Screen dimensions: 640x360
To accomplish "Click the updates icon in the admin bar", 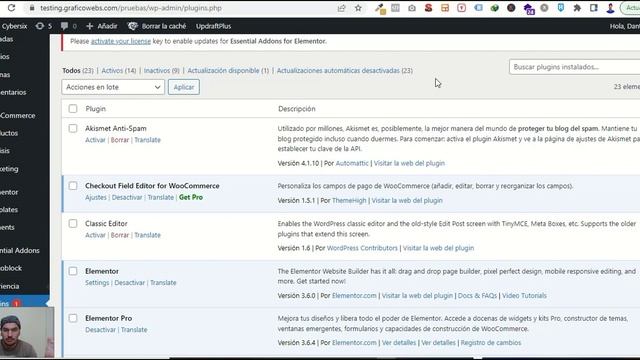I will pyautogui.click(x=40, y=26).
